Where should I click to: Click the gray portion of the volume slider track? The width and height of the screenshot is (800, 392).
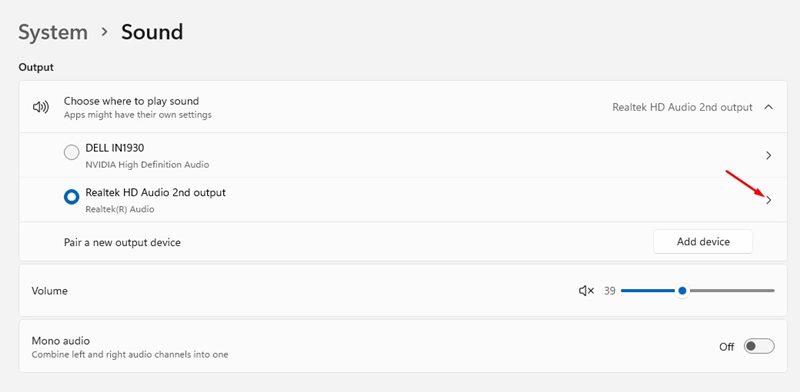pyautogui.click(x=731, y=291)
